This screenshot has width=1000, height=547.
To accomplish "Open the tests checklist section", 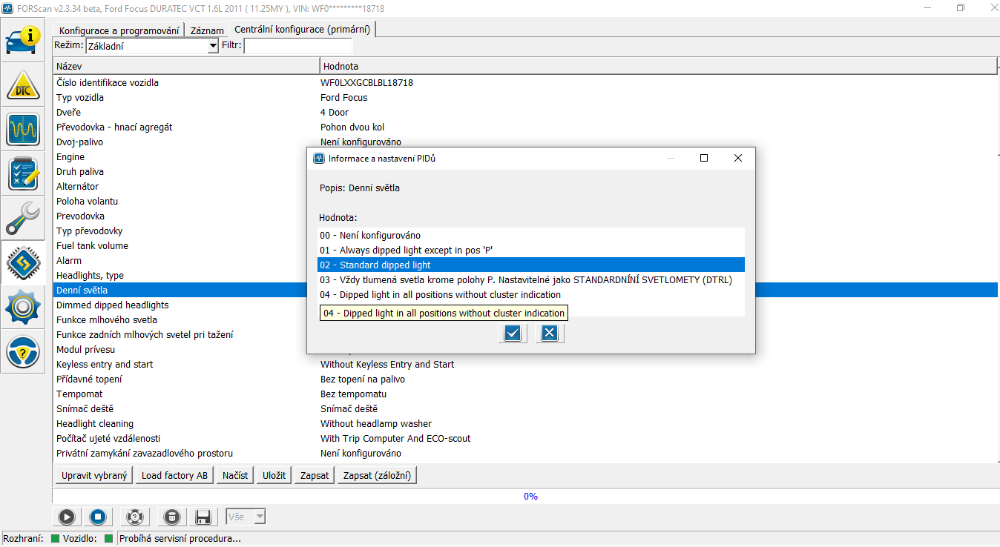I will click(22, 175).
